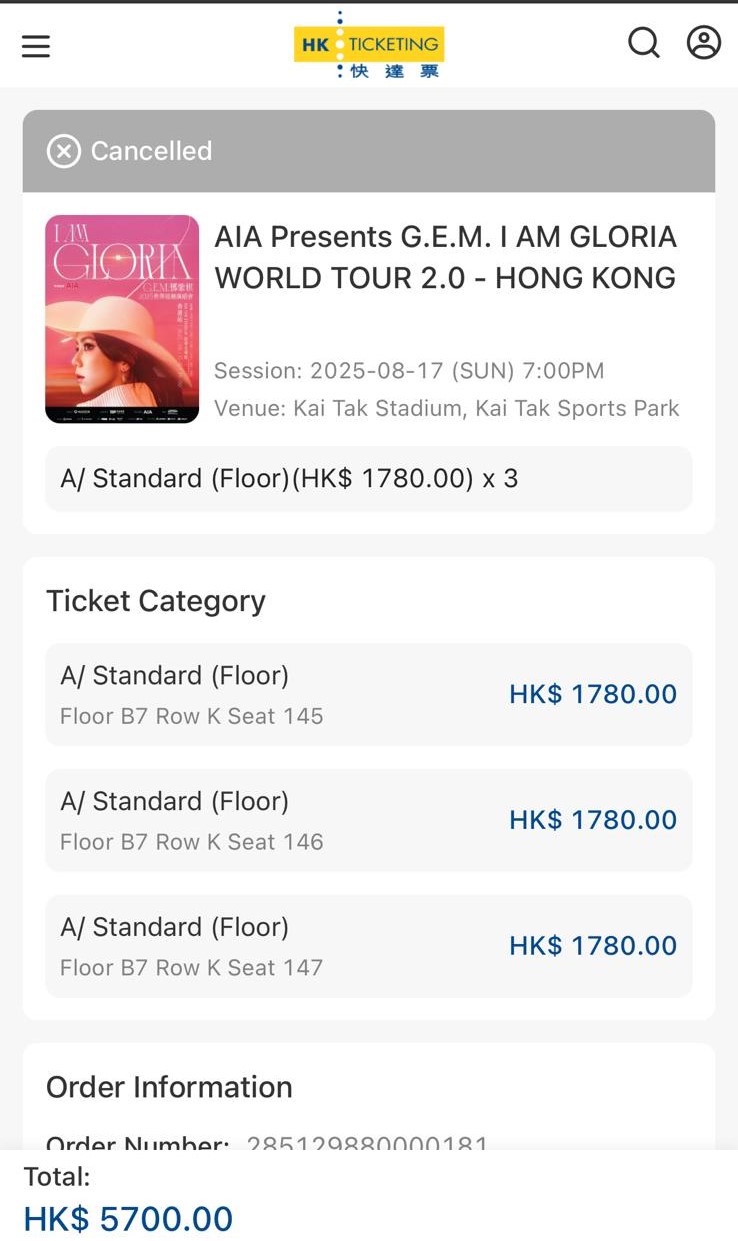Open search with the magnifier icon
This screenshot has width=738, height=1241.
click(x=644, y=43)
